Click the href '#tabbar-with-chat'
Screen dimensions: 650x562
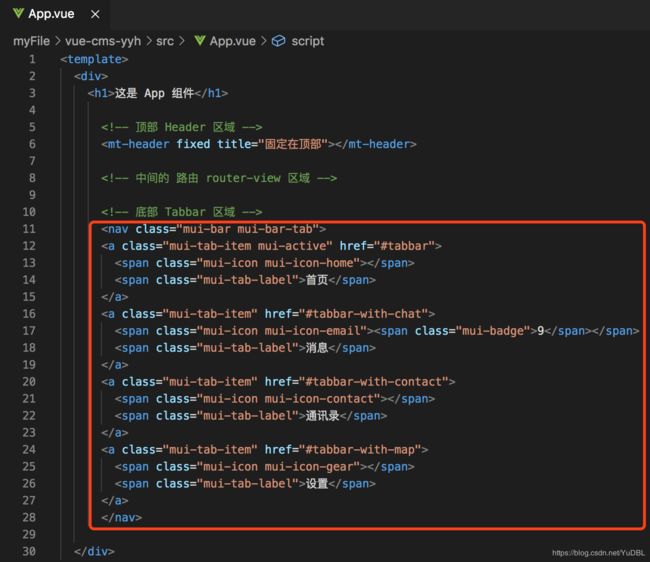click(x=364, y=314)
